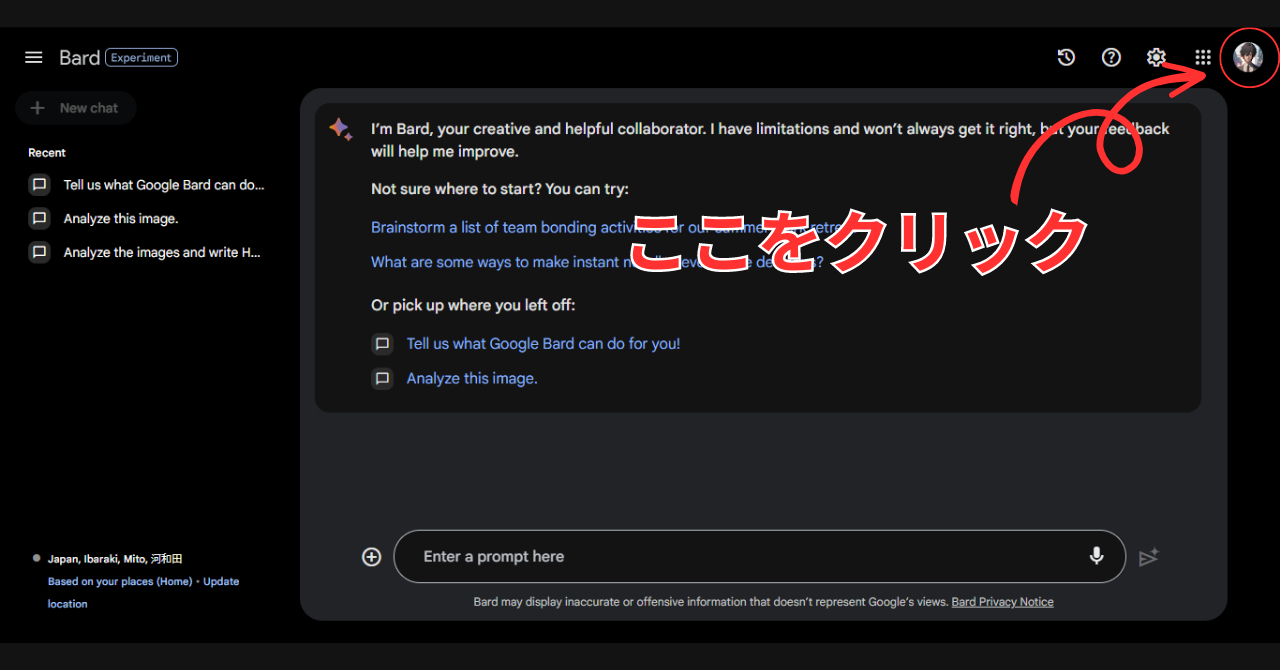Click the plus upload image icon

(371, 557)
